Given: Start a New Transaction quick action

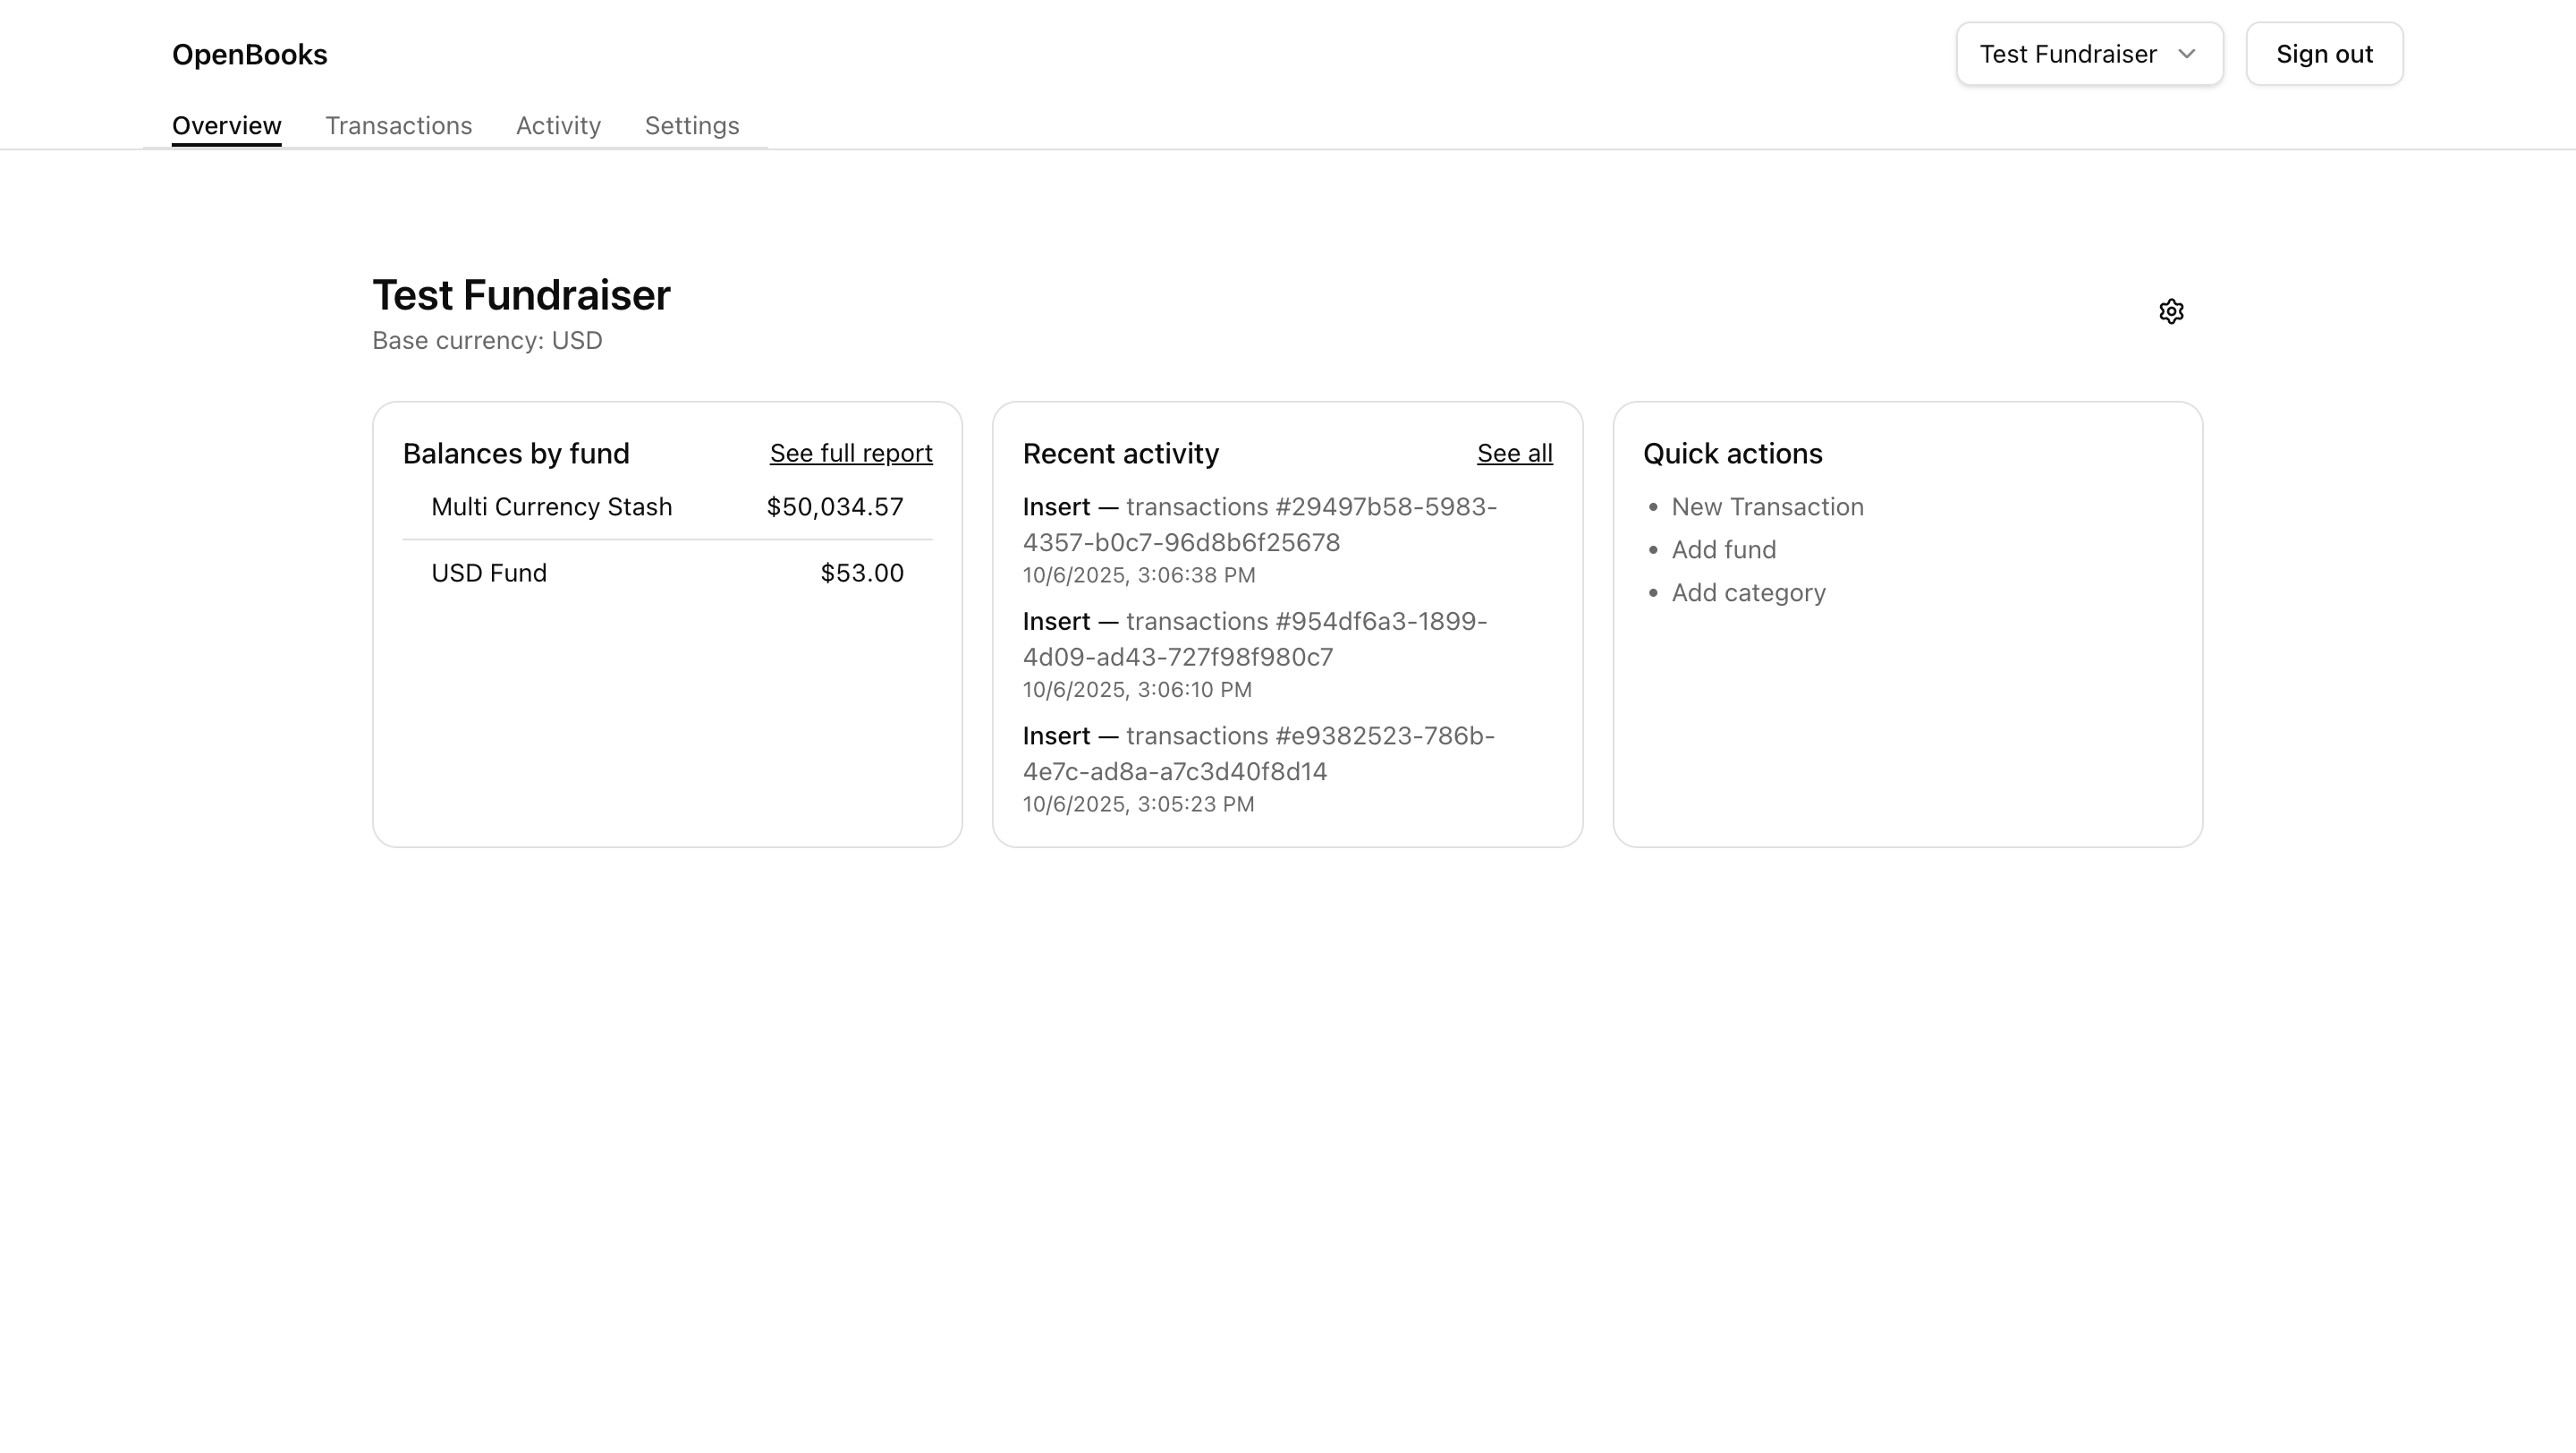Looking at the screenshot, I should tap(1767, 507).
